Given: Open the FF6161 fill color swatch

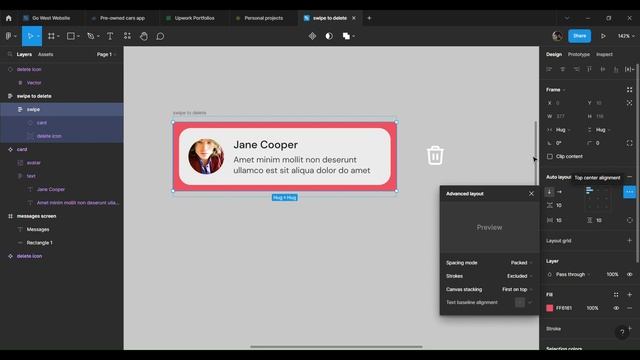Looking at the screenshot, I should (x=549, y=308).
